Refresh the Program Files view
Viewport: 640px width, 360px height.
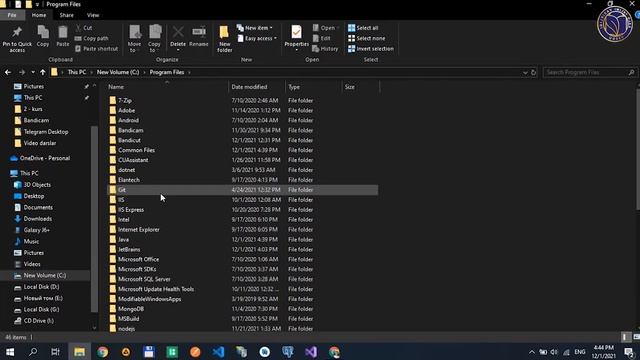[533, 72]
